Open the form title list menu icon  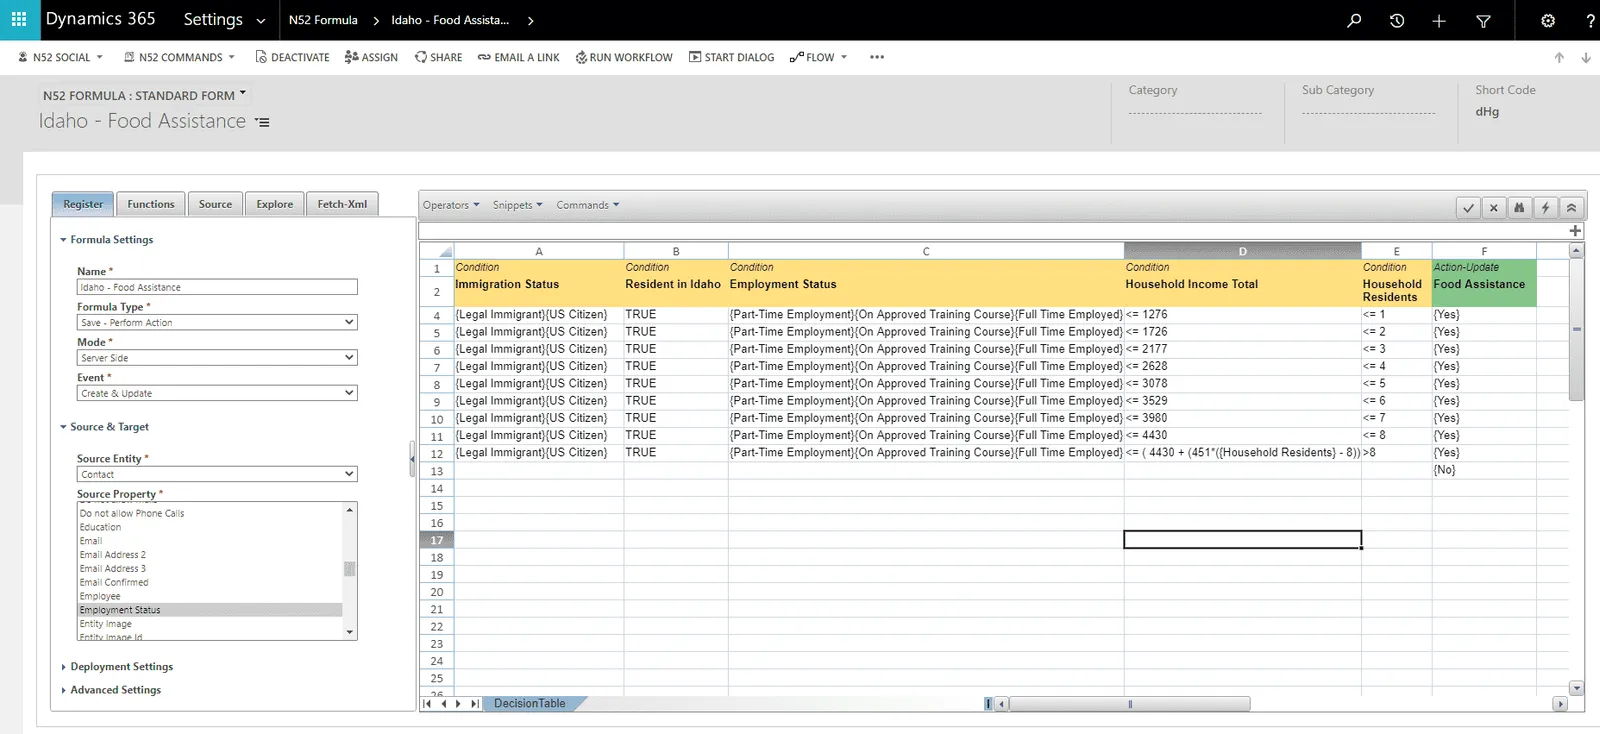click(262, 122)
